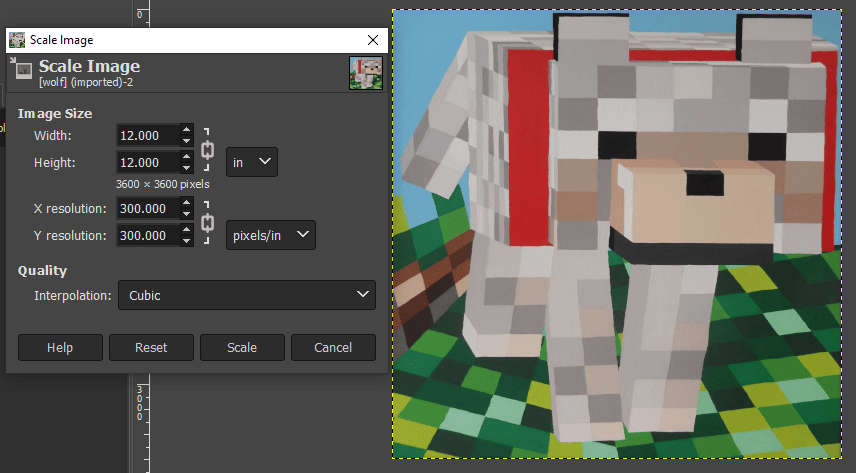Click the 'Width:' label
The height and width of the screenshot is (473, 856).
click(52, 135)
